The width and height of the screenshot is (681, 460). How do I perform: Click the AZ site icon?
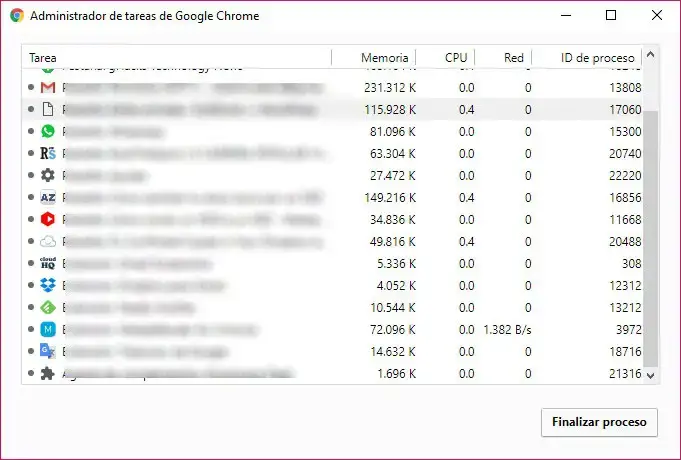tap(48, 198)
